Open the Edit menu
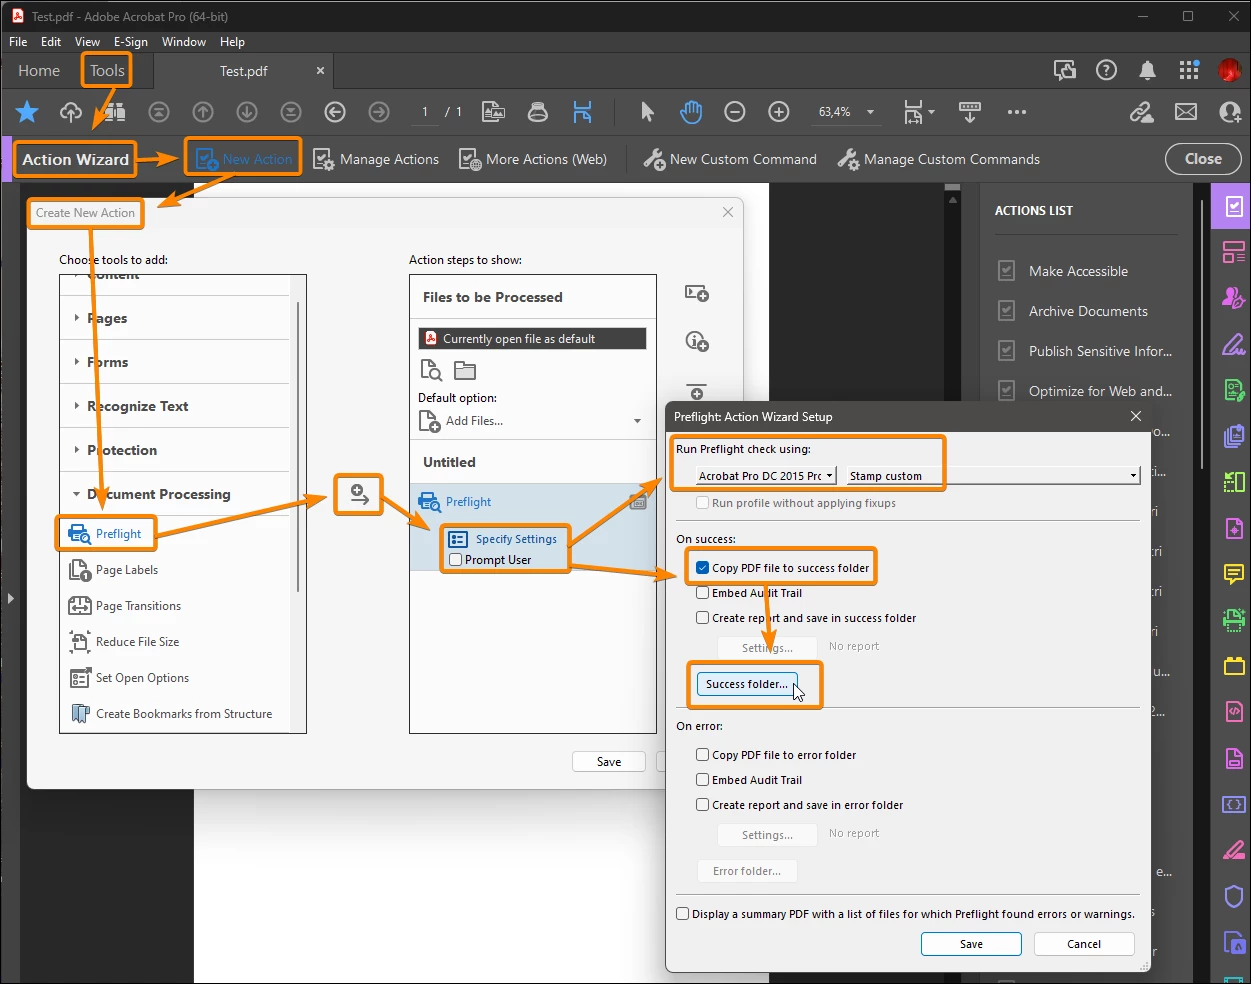Screen dimensions: 1251x984 (x=51, y=42)
